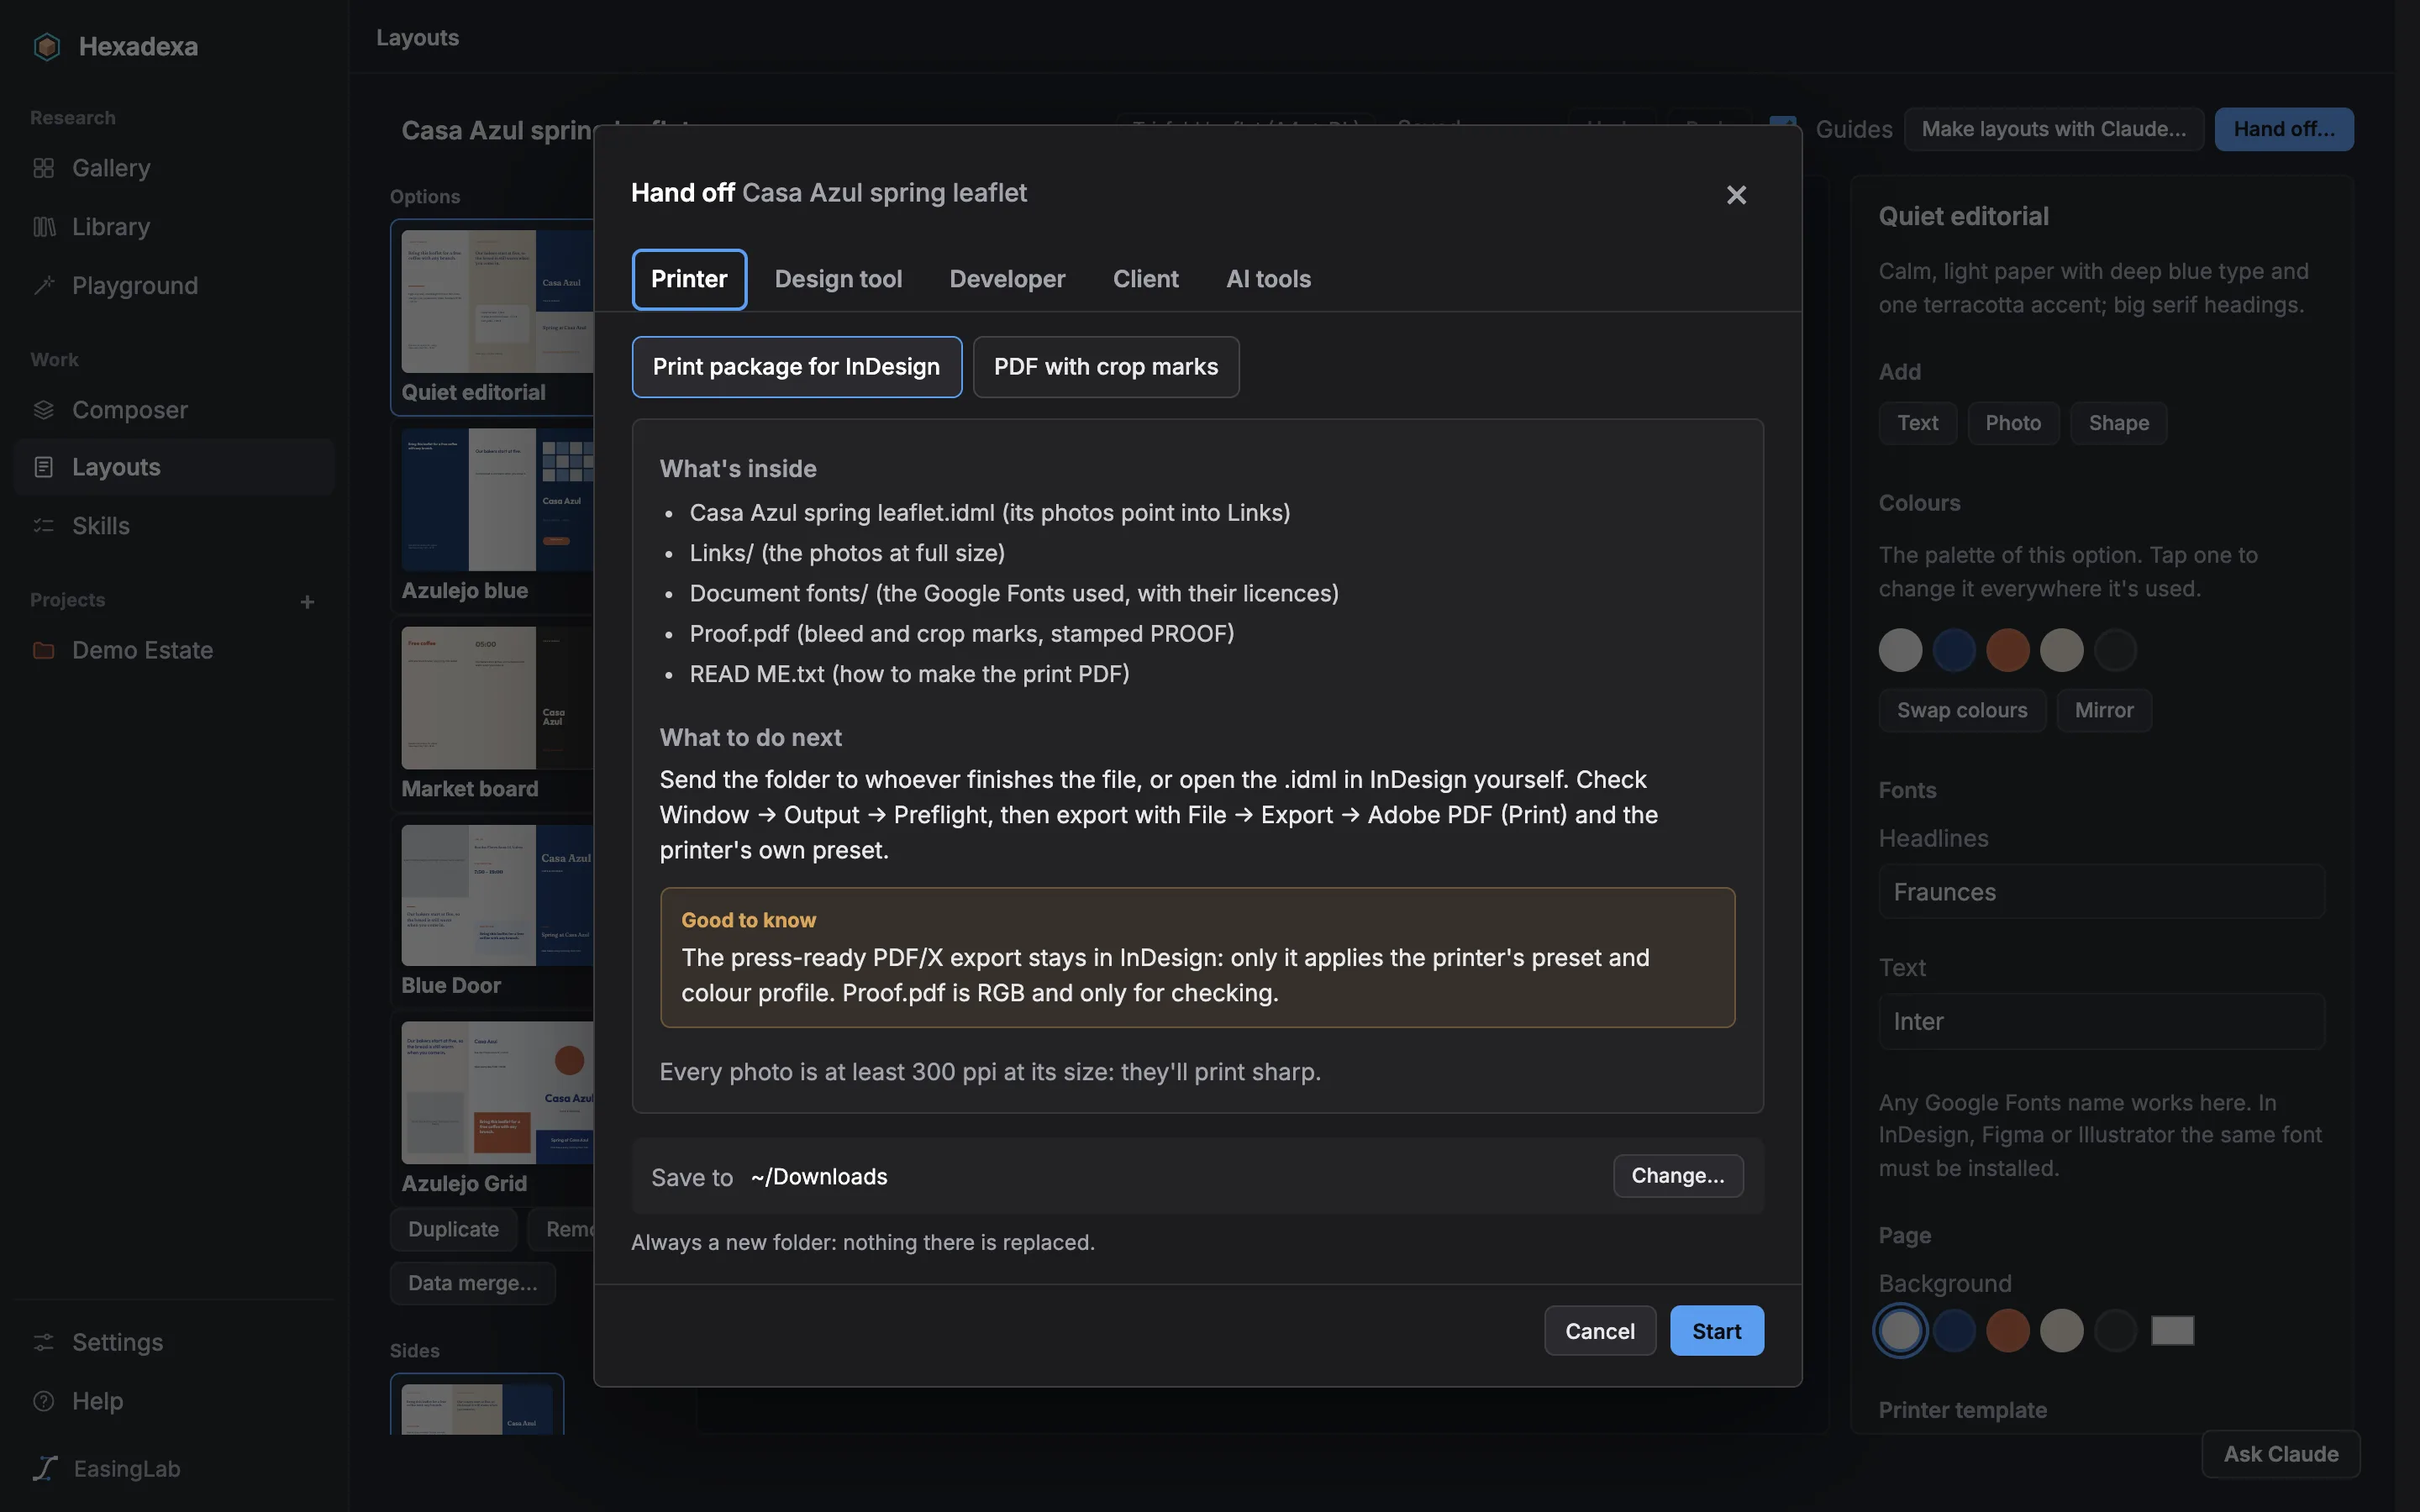Click Make layouts with Claude... button
2420x1512 pixels.
click(x=2053, y=129)
